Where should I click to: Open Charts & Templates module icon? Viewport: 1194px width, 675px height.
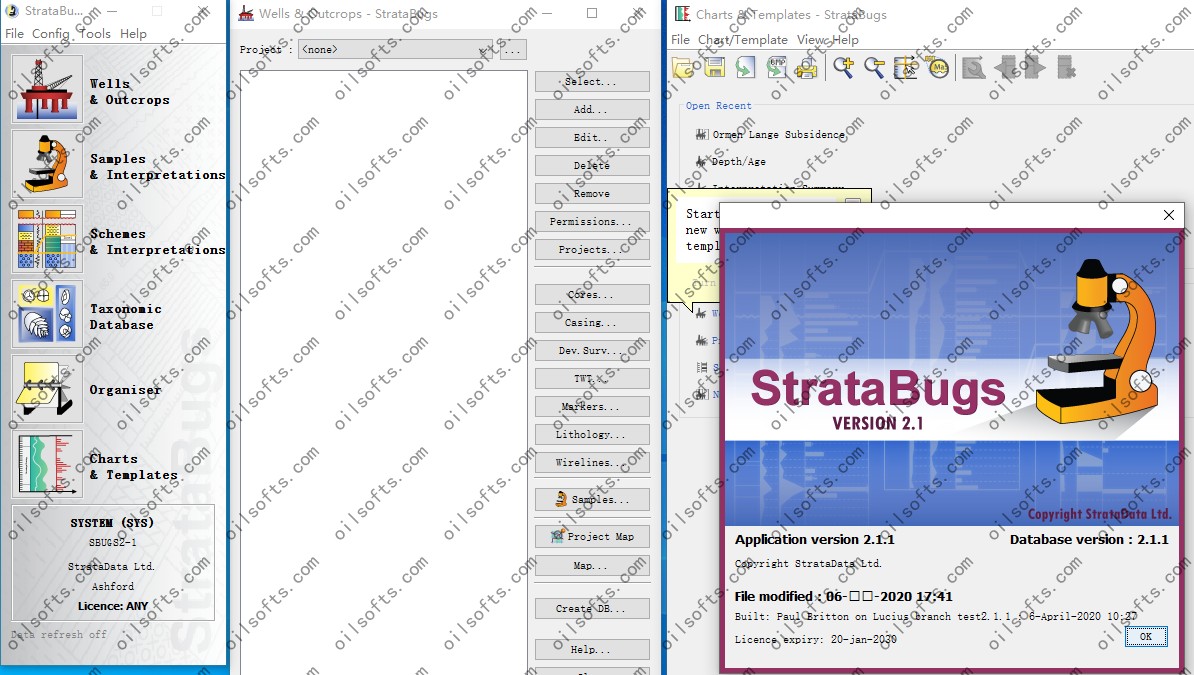pos(47,464)
